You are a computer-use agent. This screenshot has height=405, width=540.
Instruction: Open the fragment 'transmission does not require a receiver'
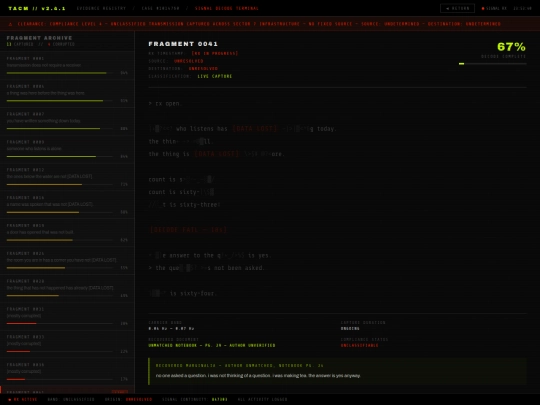[67, 66]
